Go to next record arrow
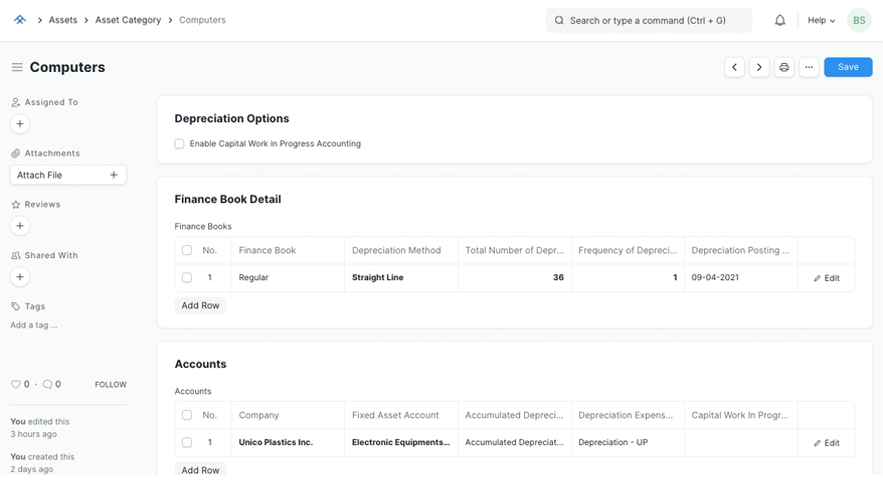The height and width of the screenshot is (503, 883). coord(759,67)
